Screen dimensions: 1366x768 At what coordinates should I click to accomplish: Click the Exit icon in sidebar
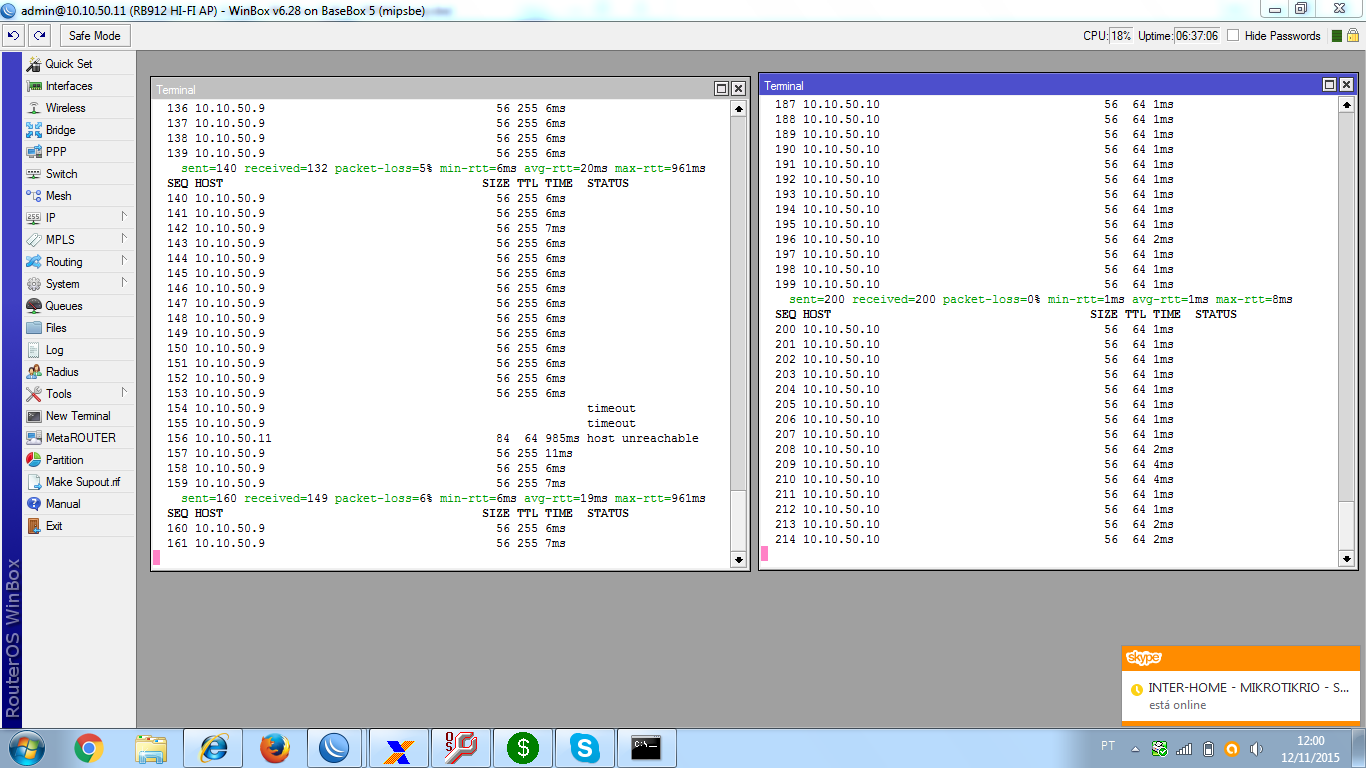point(34,526)
